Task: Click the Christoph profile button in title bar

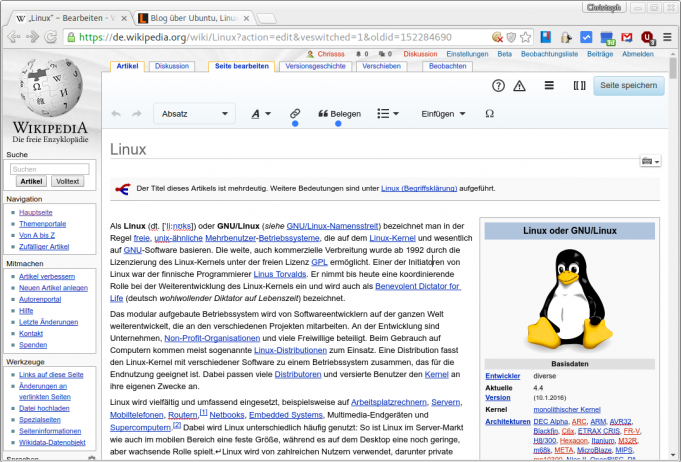Action: tap(604, 7)
